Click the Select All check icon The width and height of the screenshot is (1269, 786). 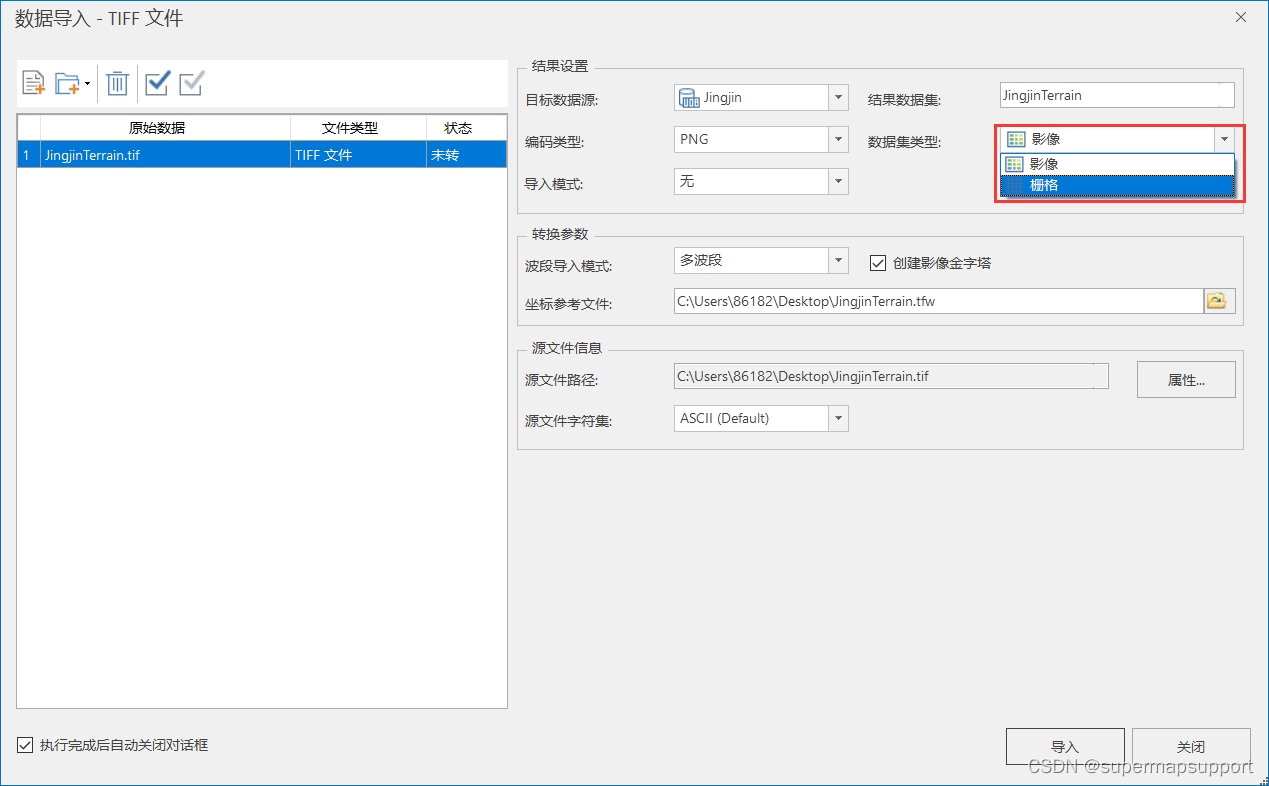pyautogui.click(x=156, y=83)
